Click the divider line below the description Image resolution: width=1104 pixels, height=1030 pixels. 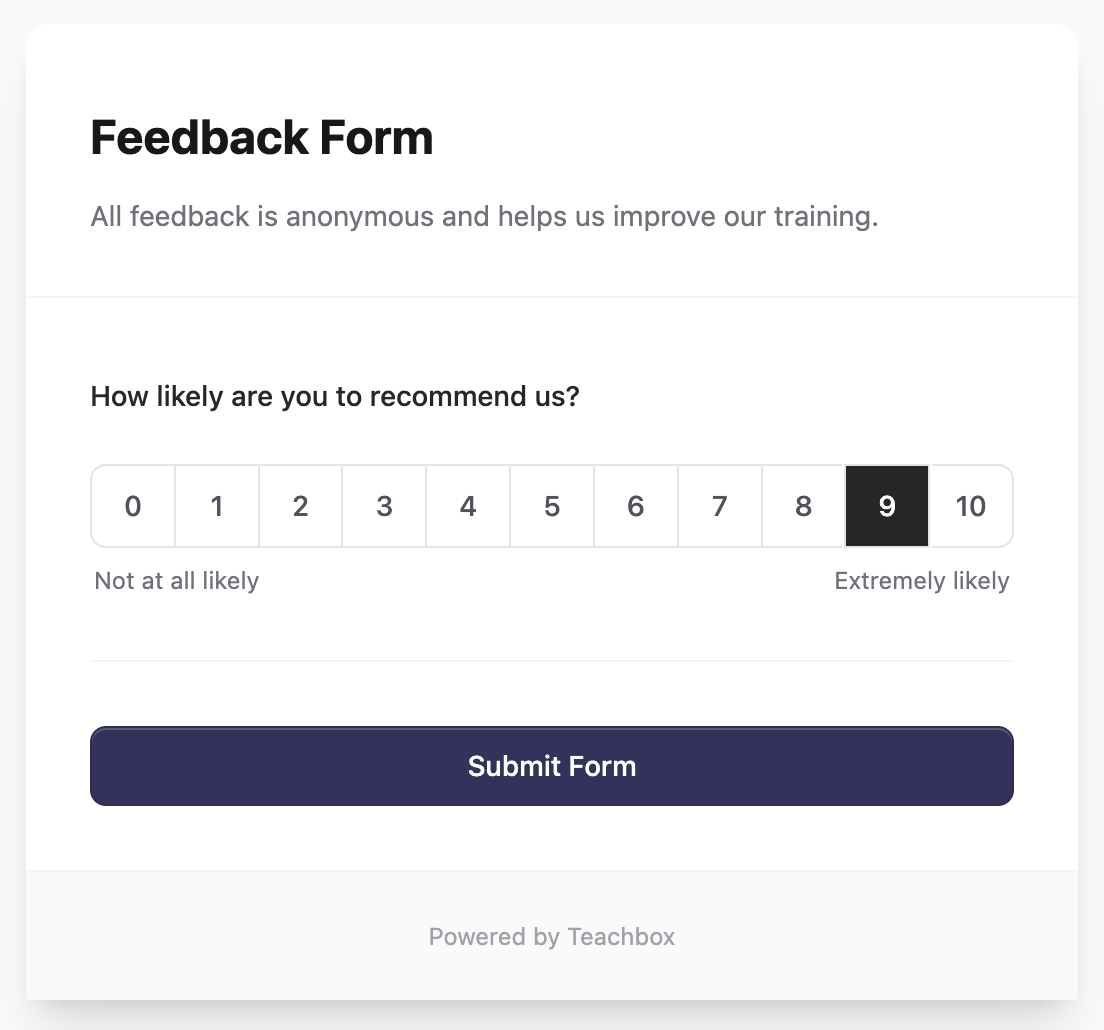552,297
